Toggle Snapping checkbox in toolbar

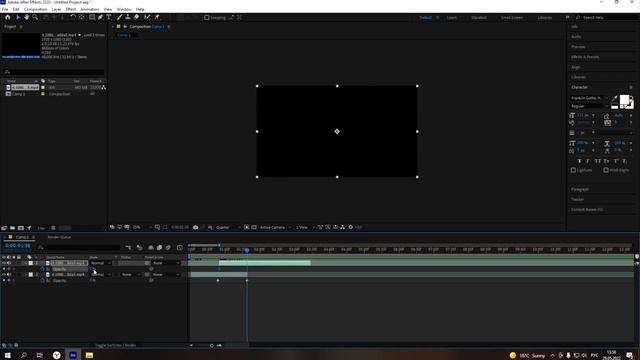pyautogui.click(x=207, y=18)
